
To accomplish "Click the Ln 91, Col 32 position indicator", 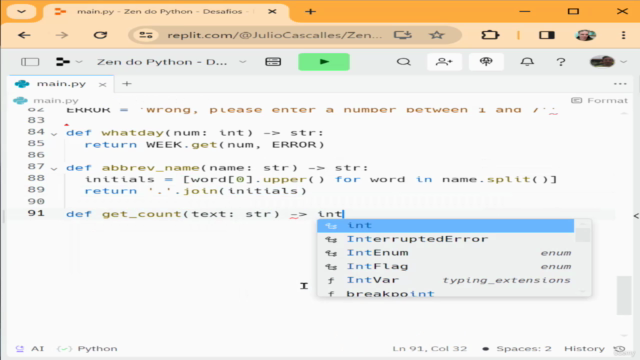I will 429,349.
